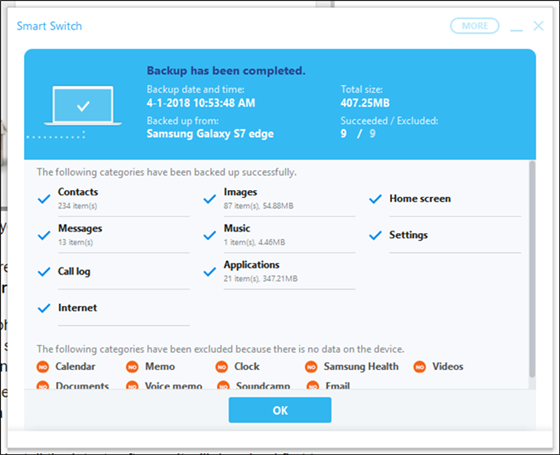Click the 'Backup has been completed.' heading
Screen dimensions: 560x455
pos(226,70)
